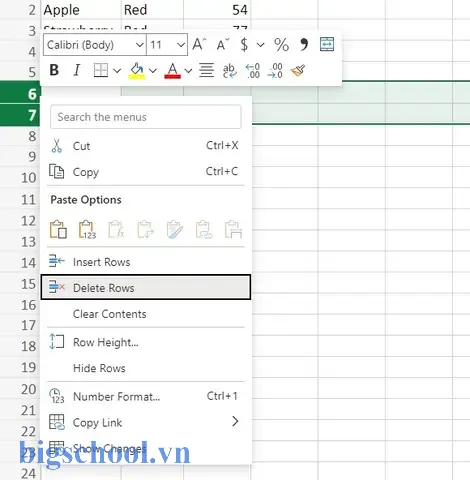The height and width of the screenshot is (480, 470).
Task: Click the Copy Link icon
Action: tap(57, 422)
